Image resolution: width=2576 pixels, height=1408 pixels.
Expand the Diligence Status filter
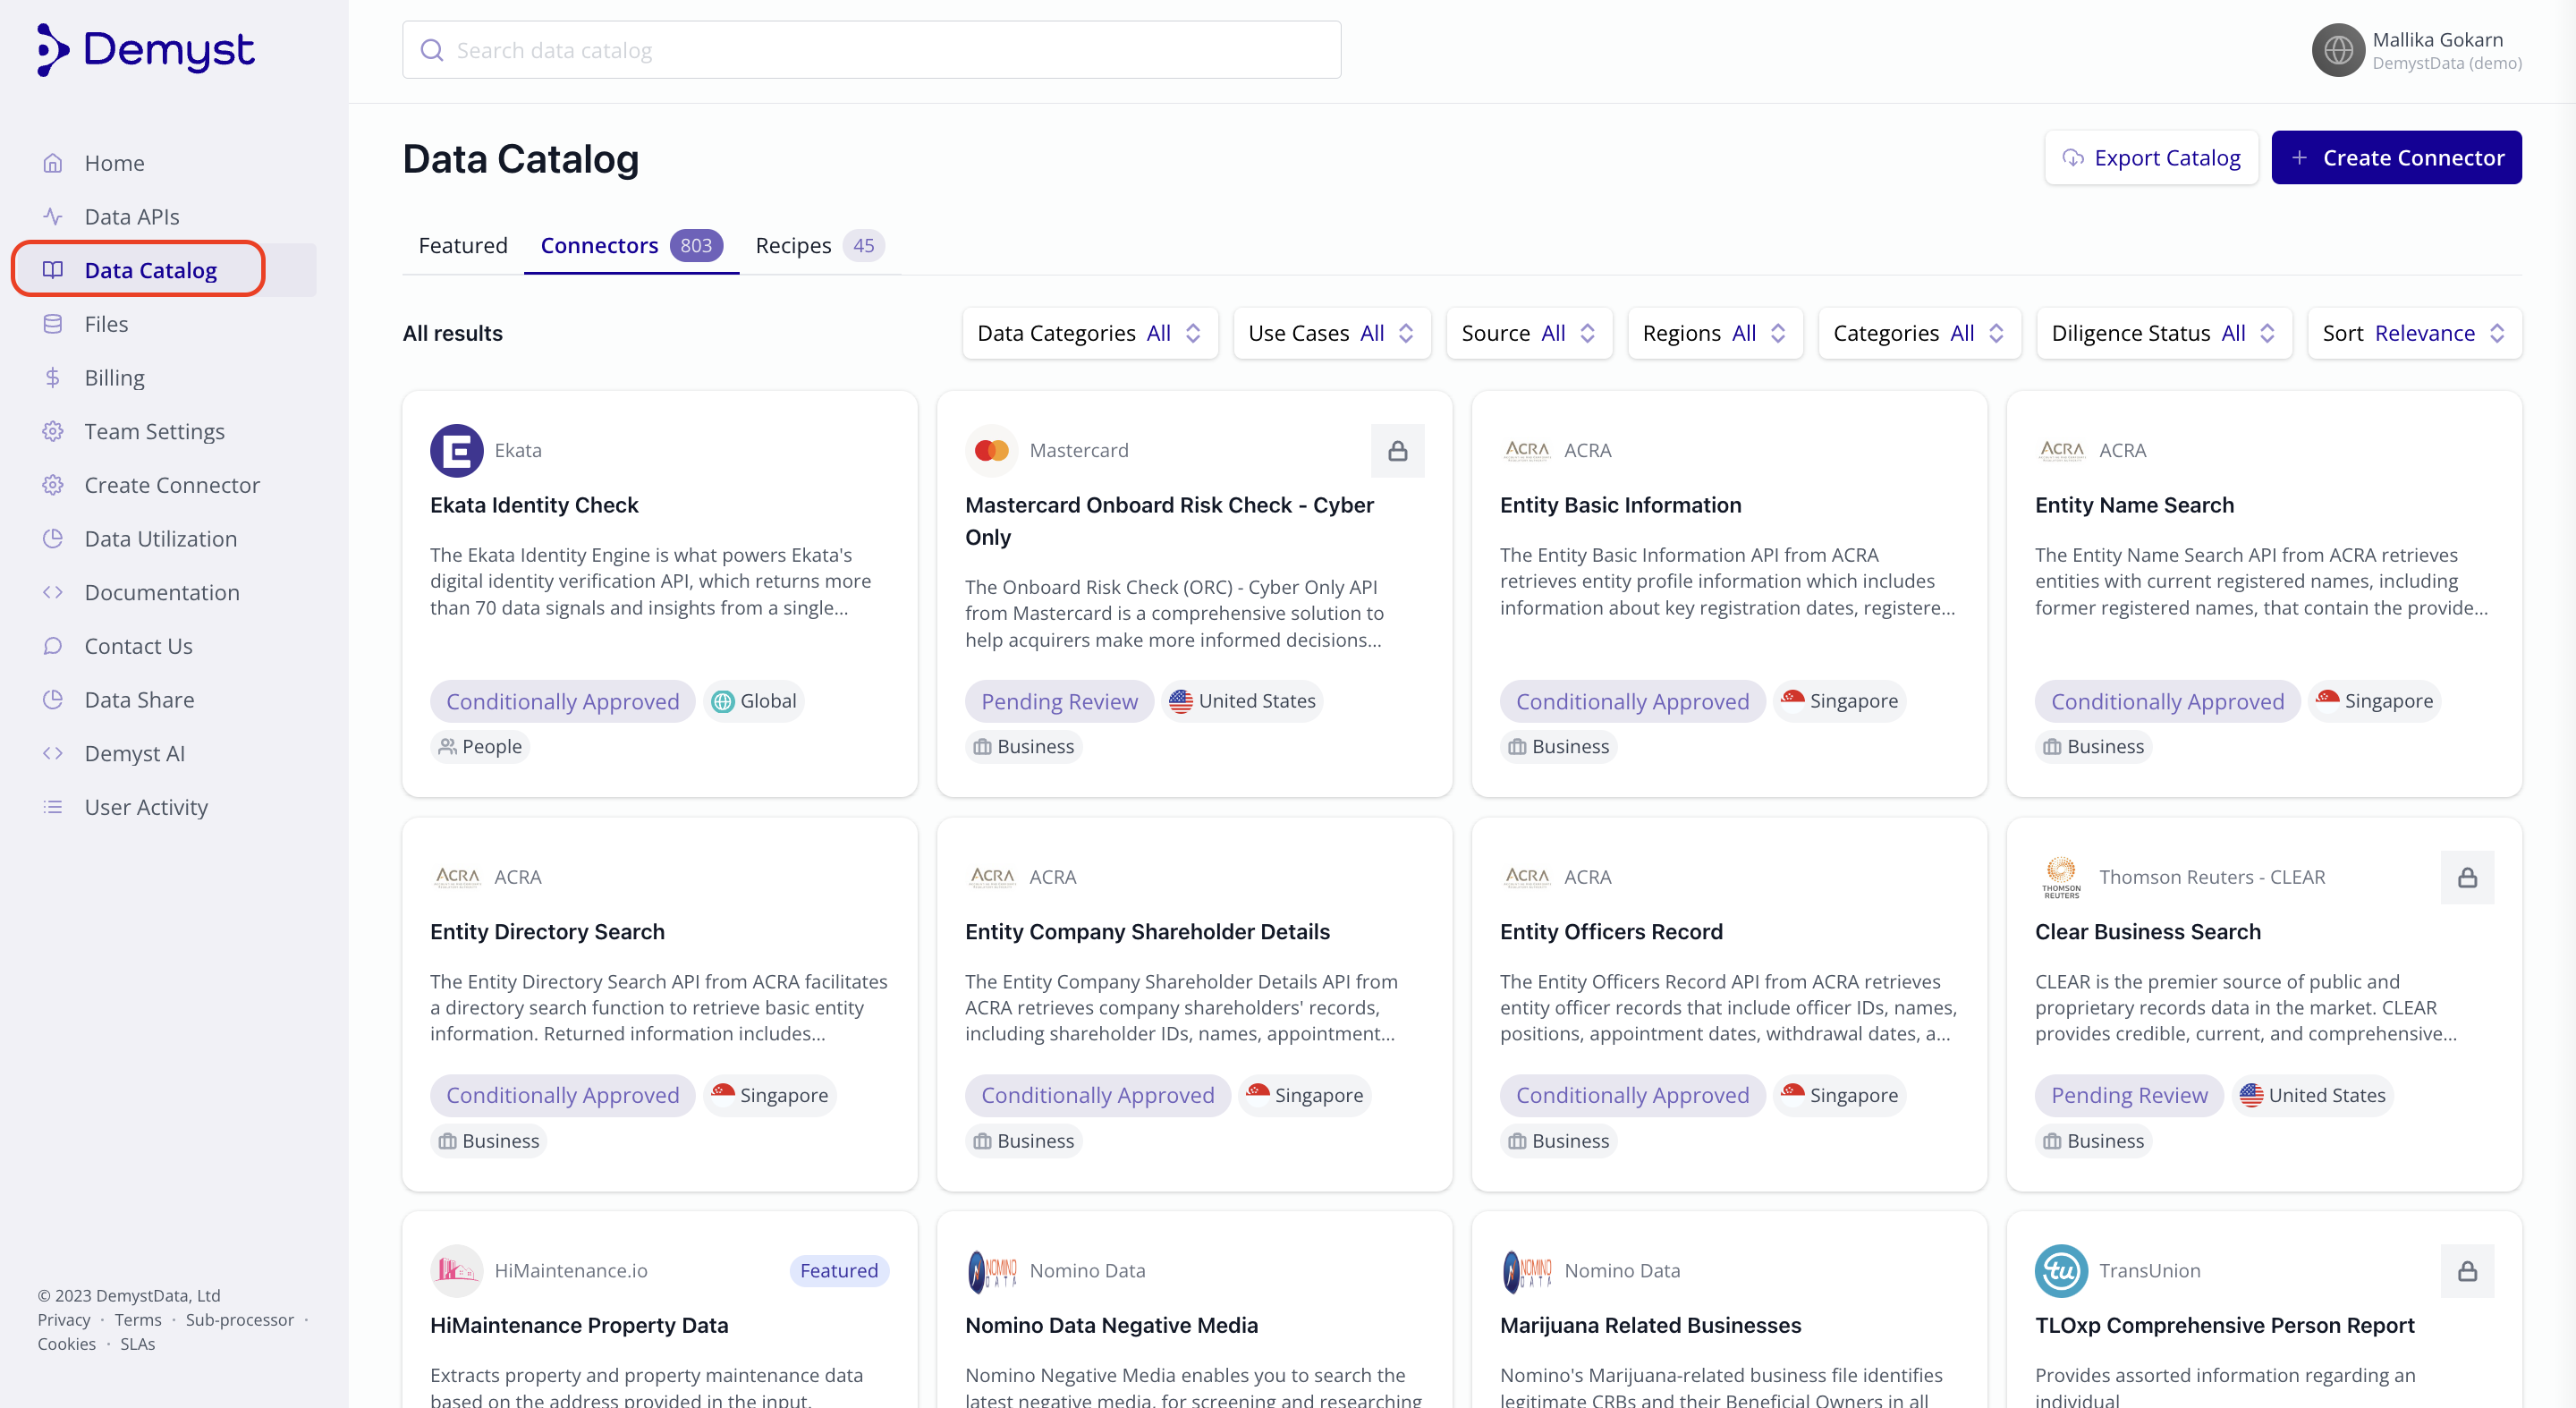[x=2163, y=333]
